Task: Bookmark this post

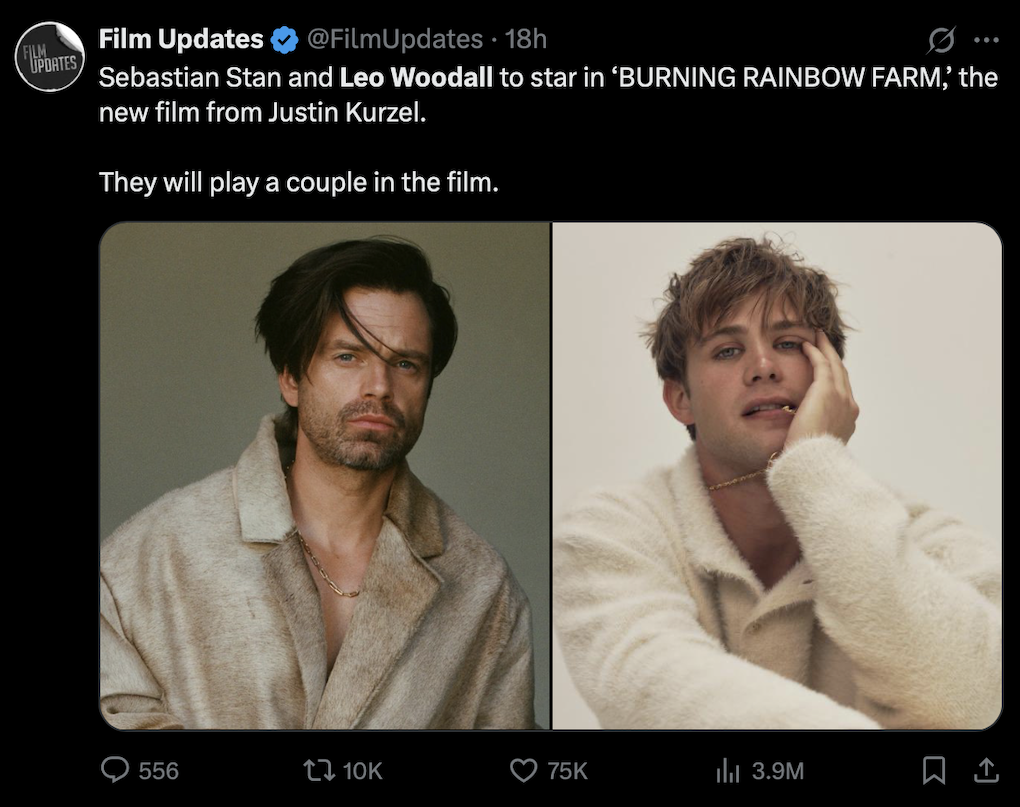Action: click(933, 770)
